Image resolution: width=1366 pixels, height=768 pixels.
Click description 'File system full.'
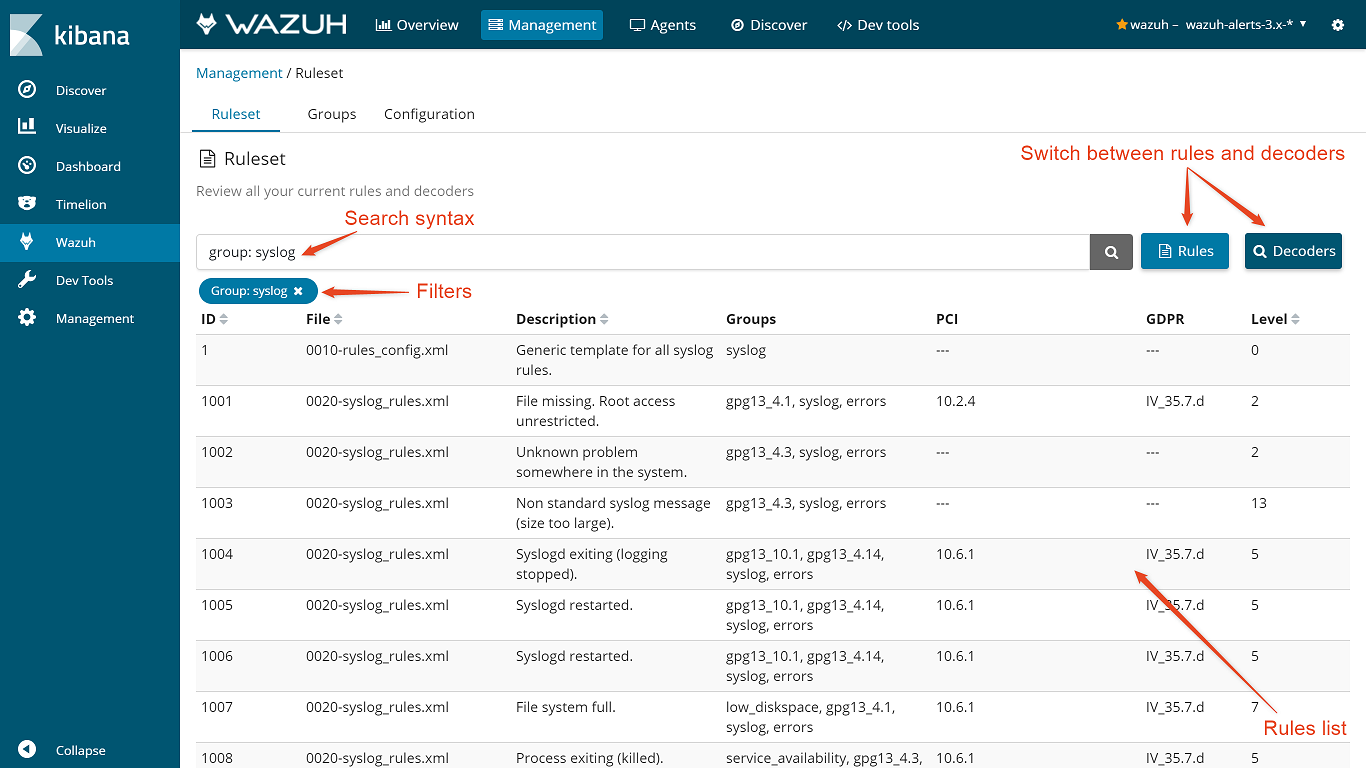coord(565,707)
